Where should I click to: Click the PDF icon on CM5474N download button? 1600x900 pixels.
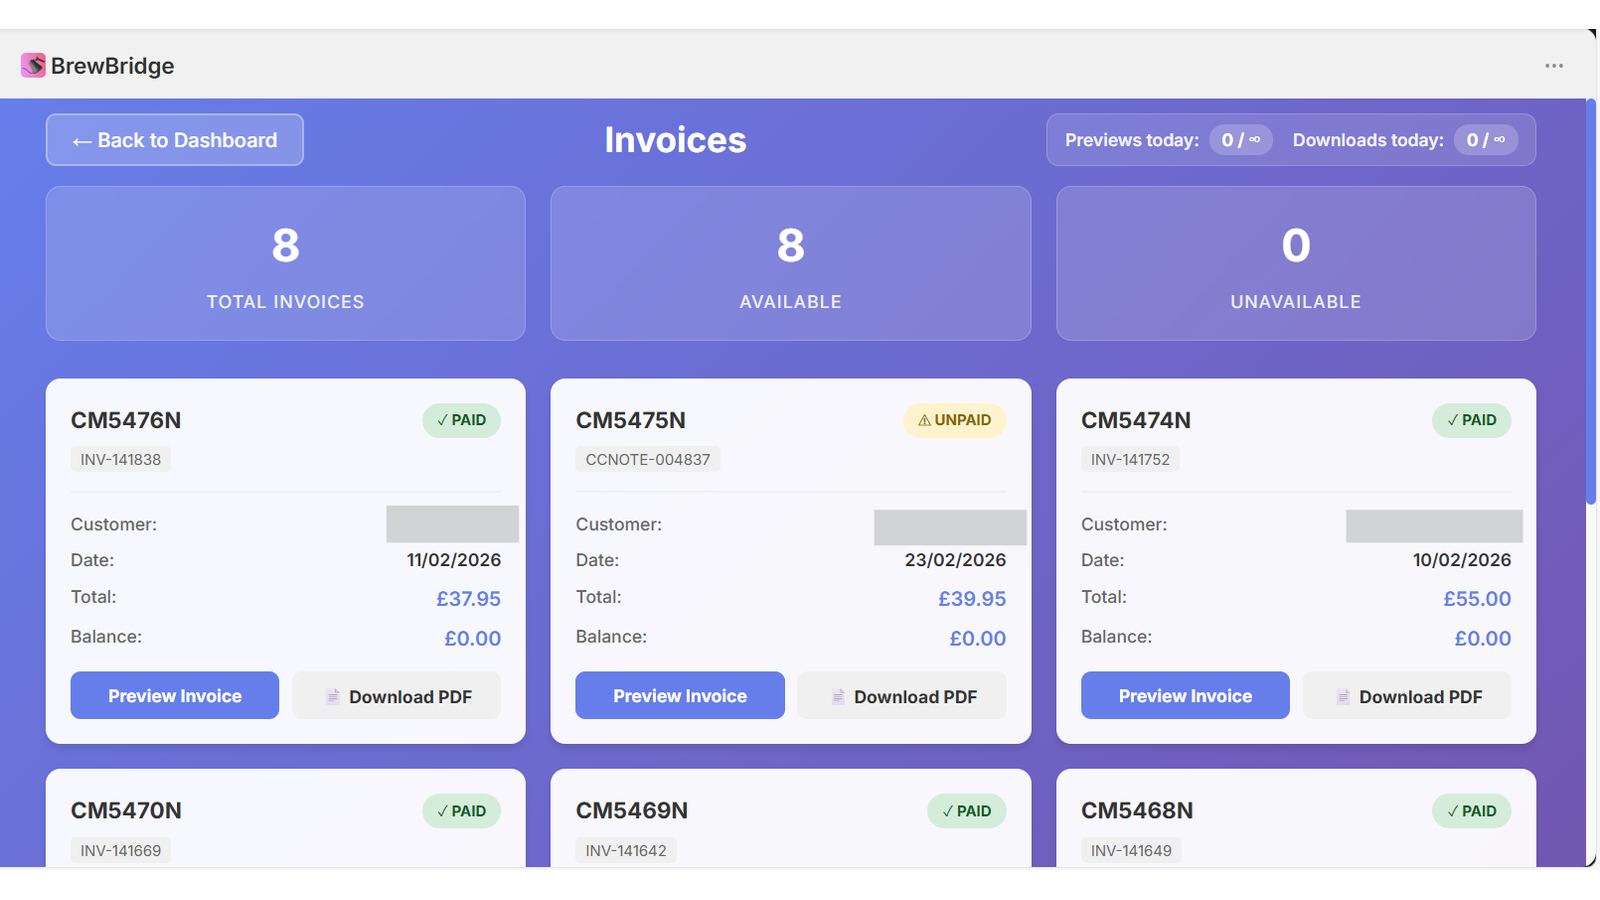pyautogui.click(x=1343, y=697)
